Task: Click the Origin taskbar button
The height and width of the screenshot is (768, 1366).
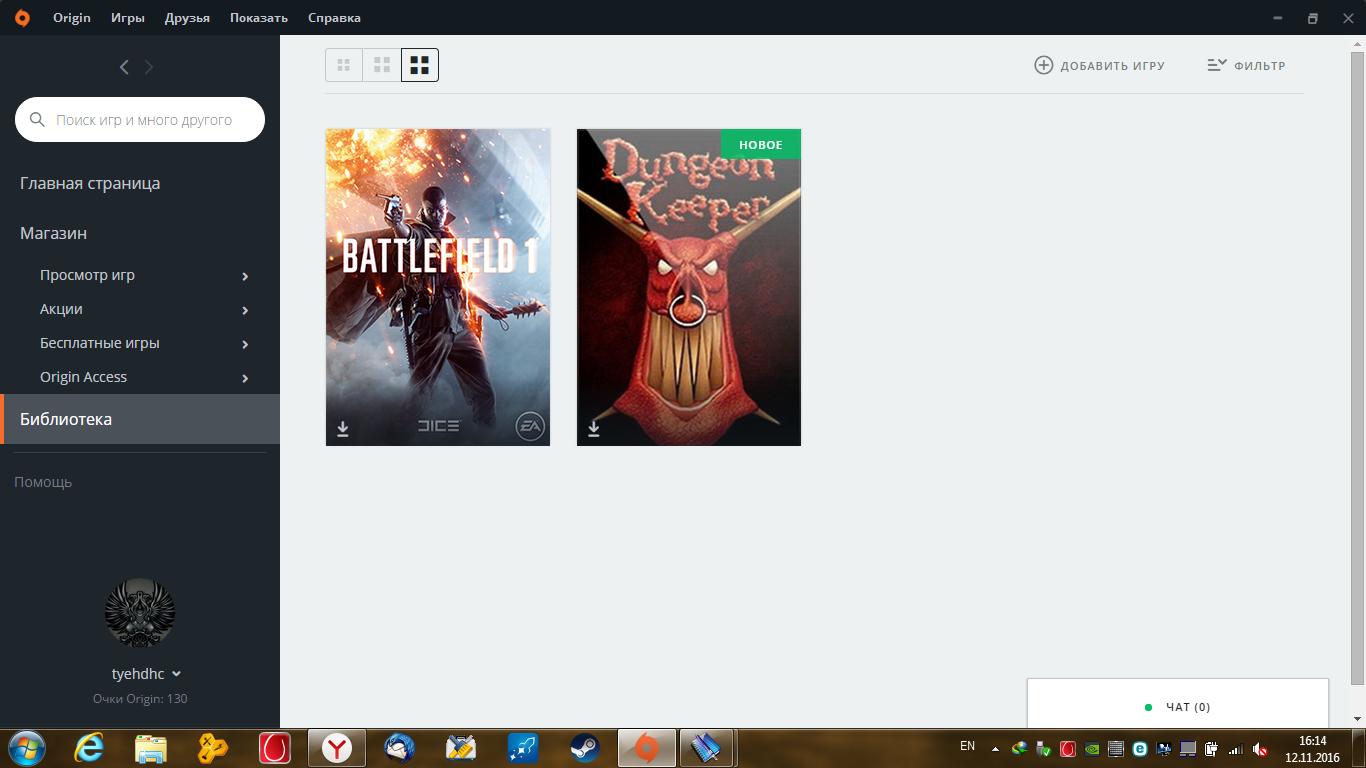Action: tap(647, 748)
